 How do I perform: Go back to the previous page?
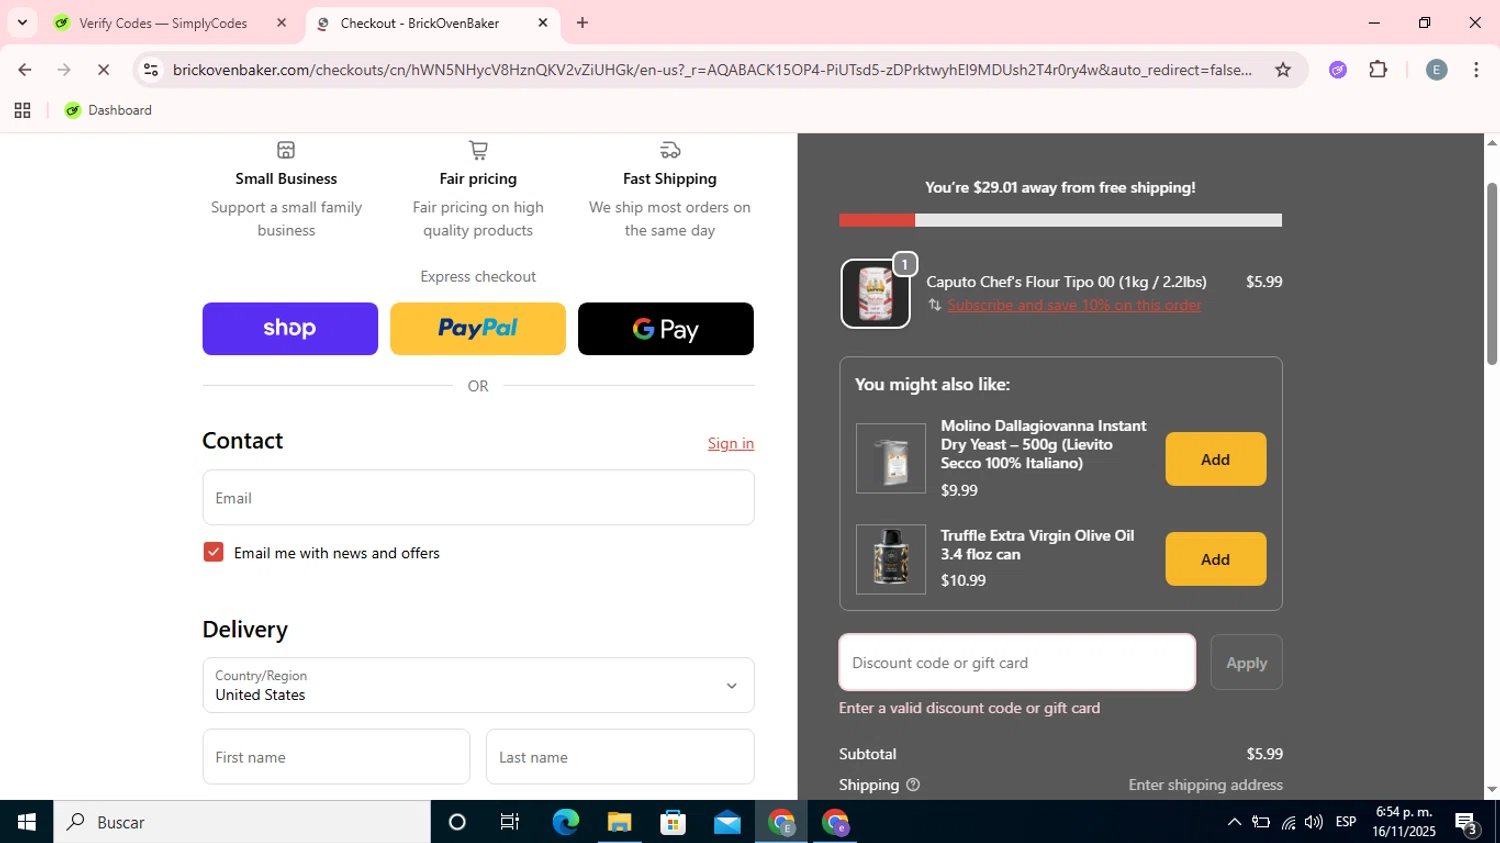click(24, 69)
